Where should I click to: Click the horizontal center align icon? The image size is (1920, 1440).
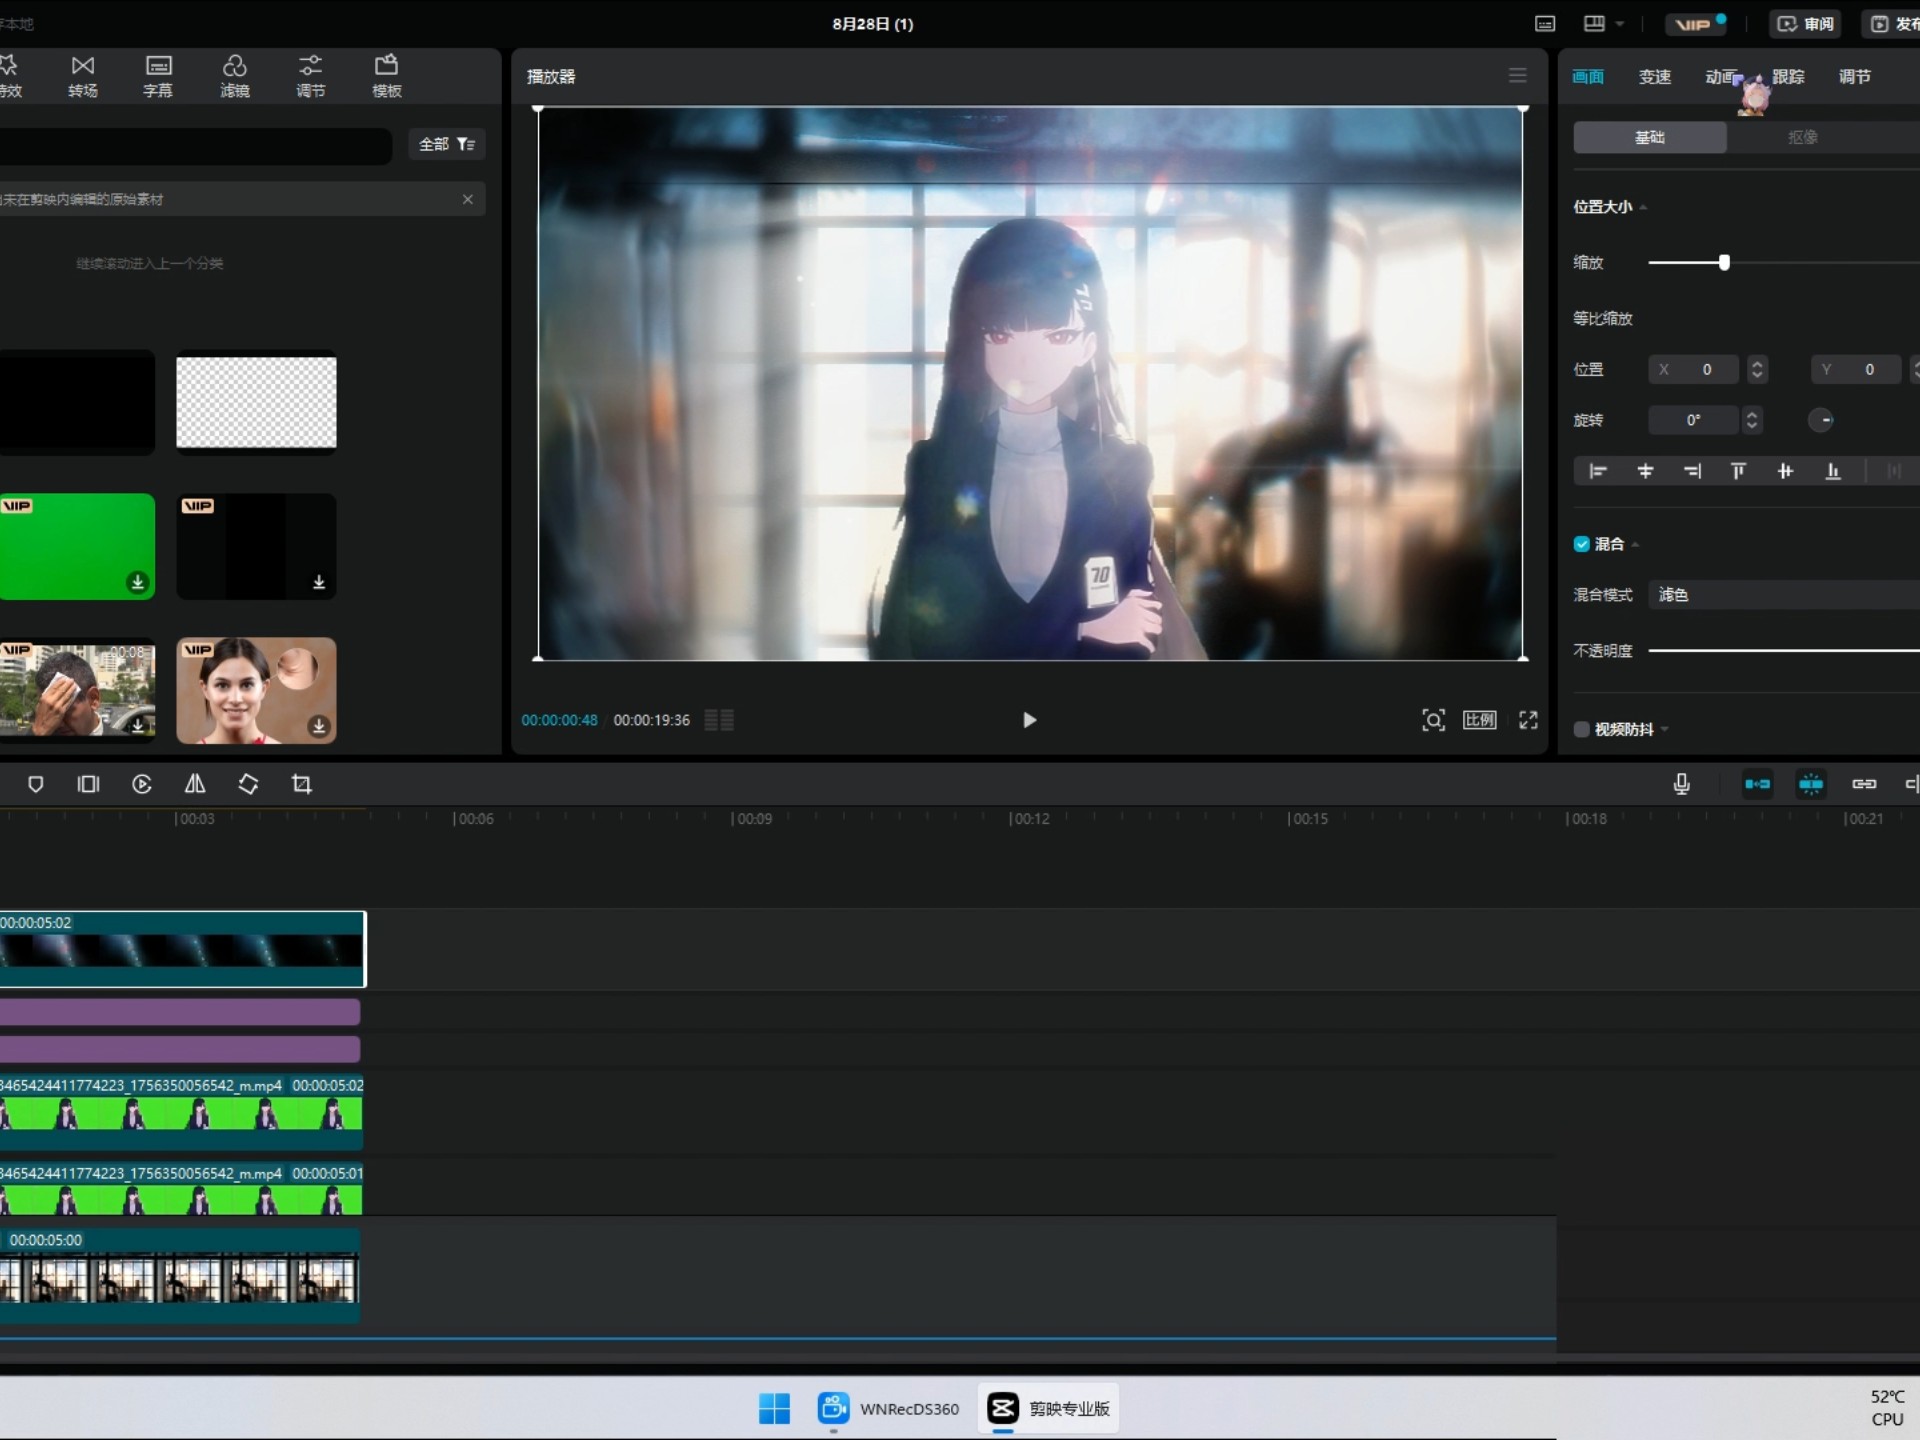coord(1645,471)
